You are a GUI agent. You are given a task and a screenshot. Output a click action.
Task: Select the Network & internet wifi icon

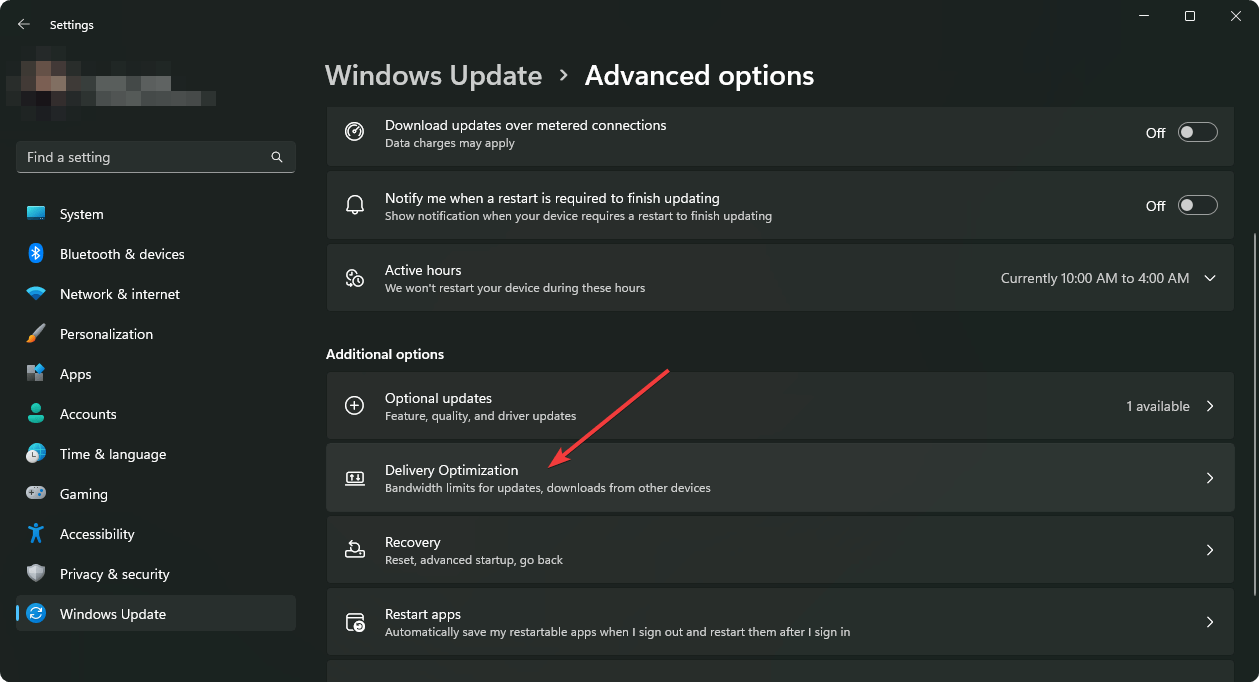[x=36, y=294]
